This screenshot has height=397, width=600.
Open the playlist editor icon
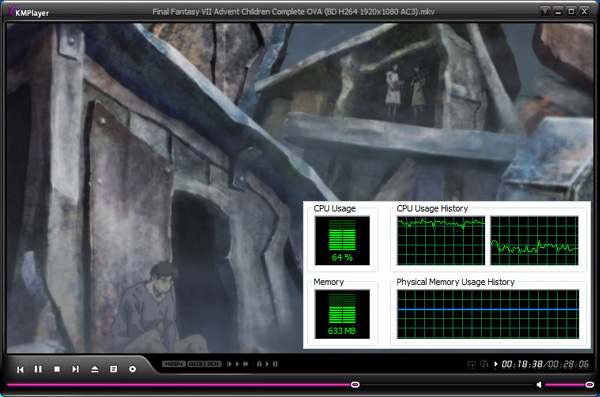click(x=113, y=369)
